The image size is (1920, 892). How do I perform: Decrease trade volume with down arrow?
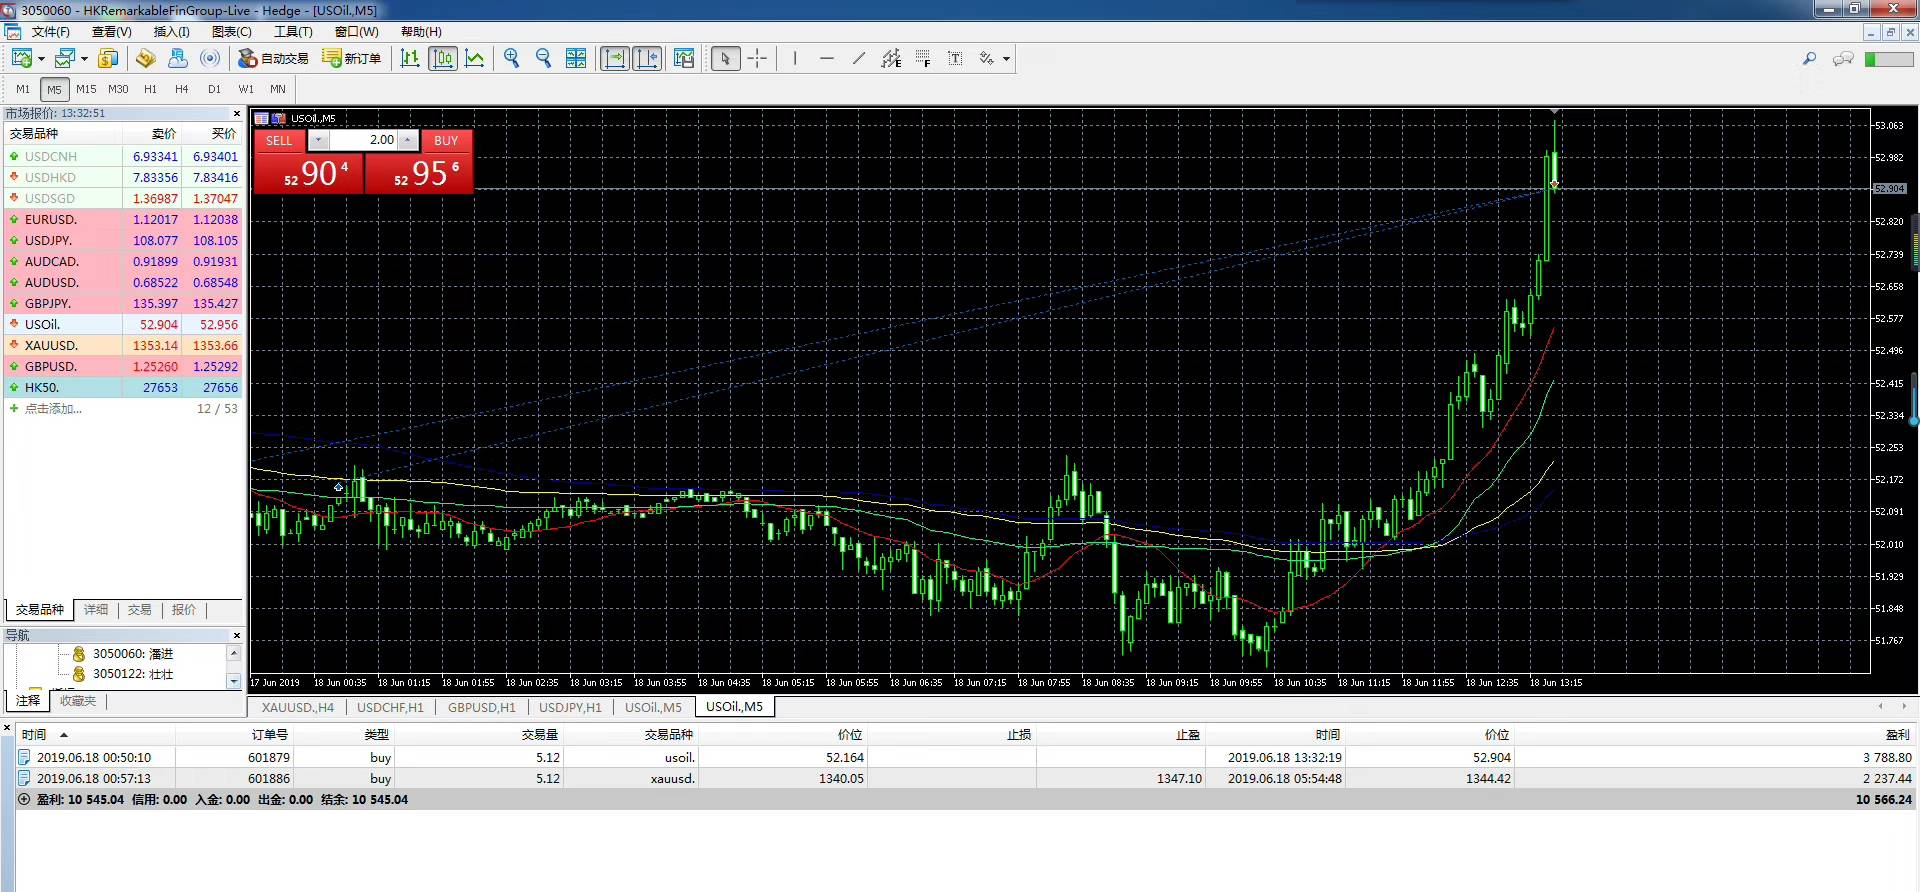tap(318, 140)
